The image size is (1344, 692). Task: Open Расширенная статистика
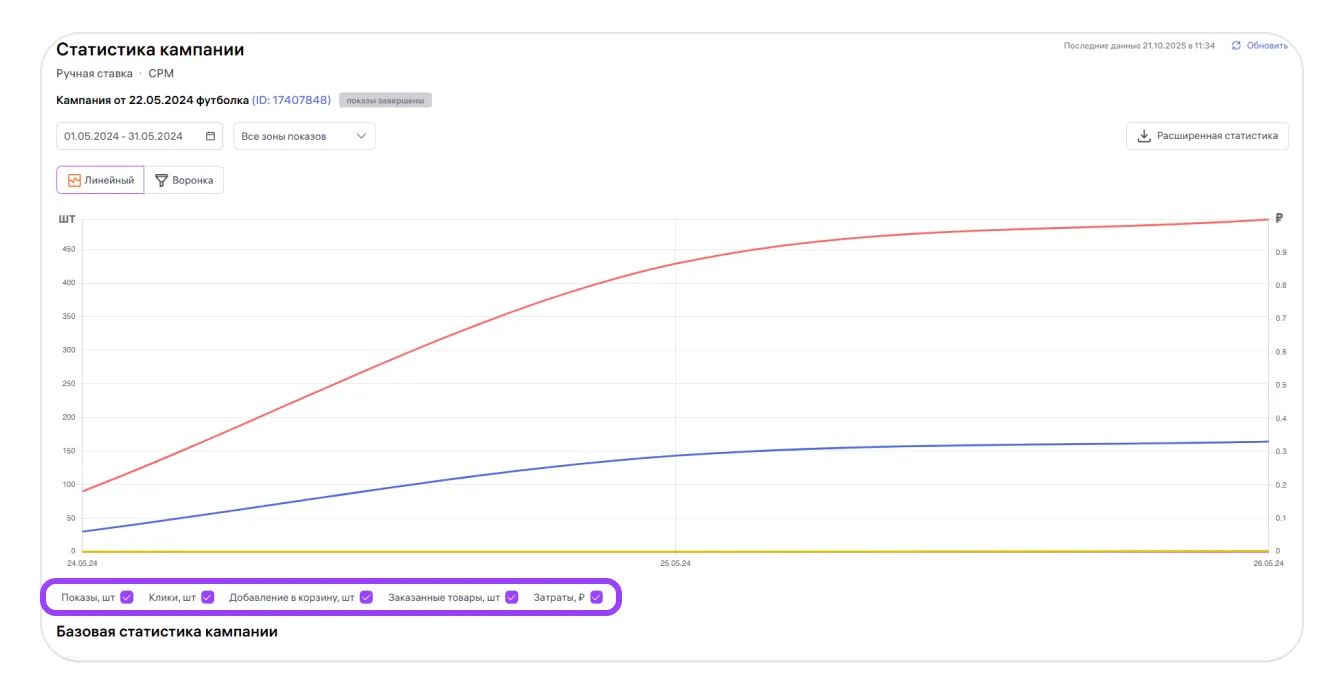(x=1207, y=136)
